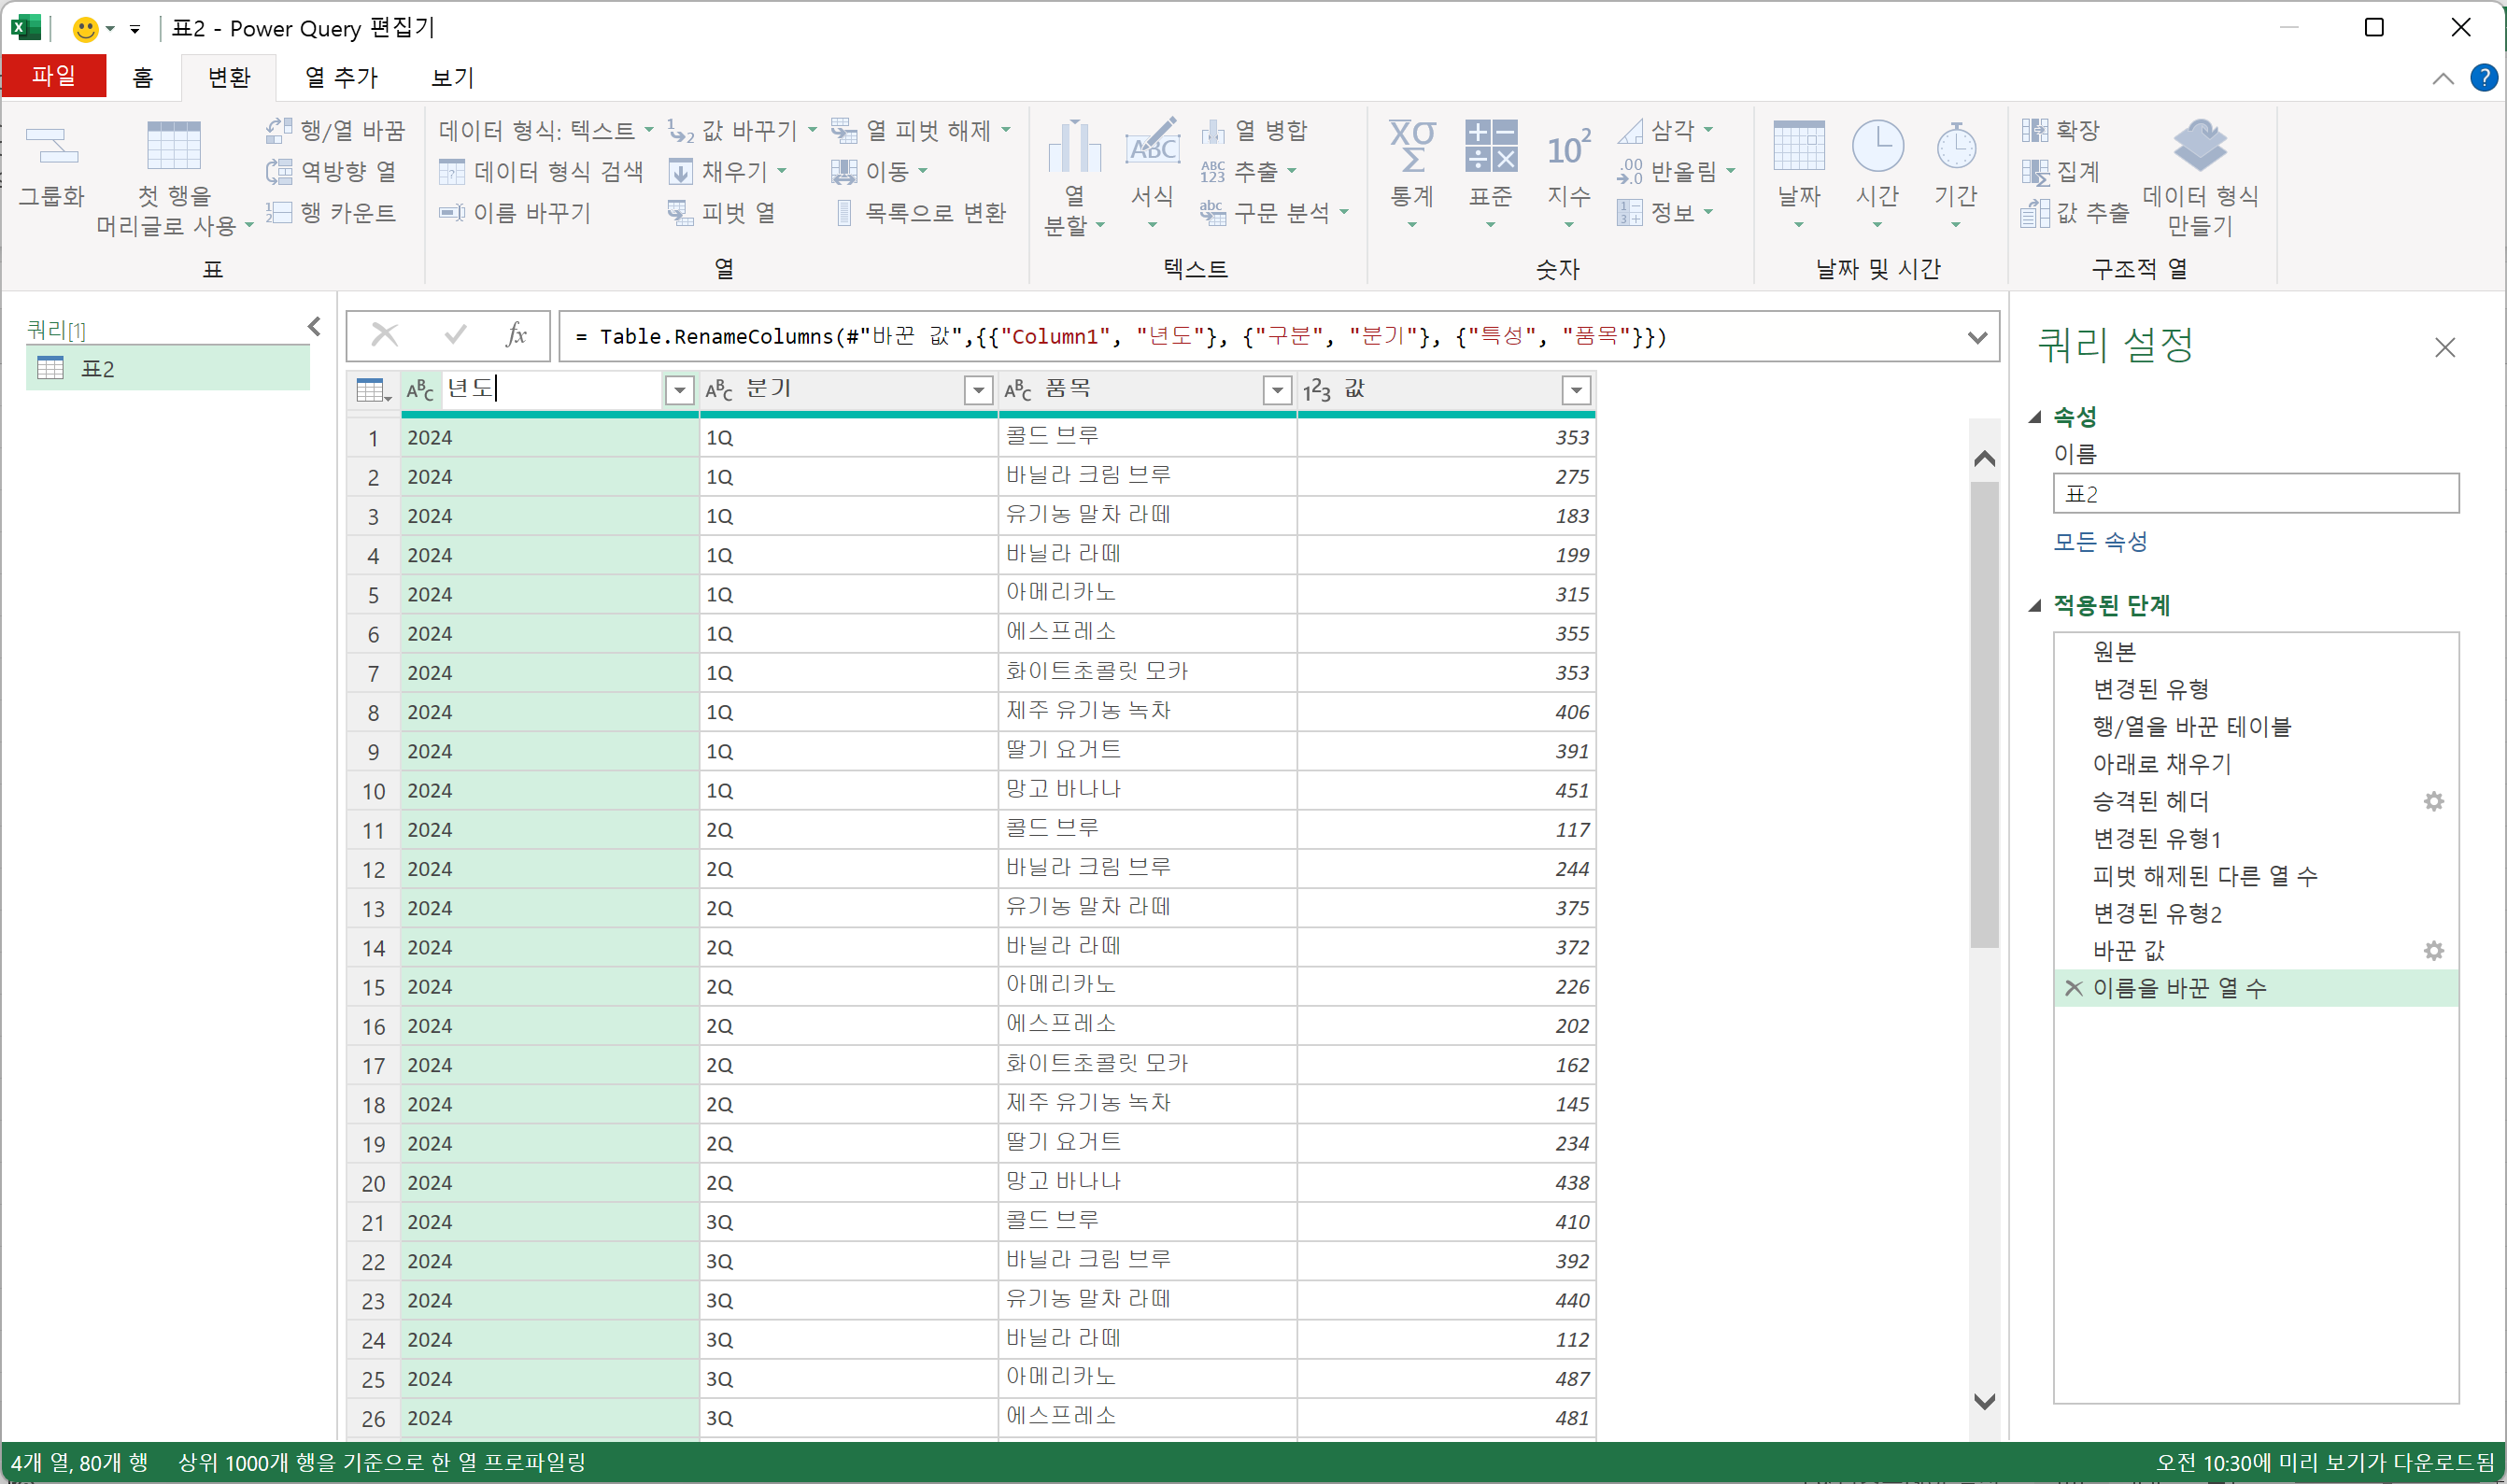Image resolution: width=2507 pixels, height=1484 pixels.
Task: Click 데이터 형식 만들기 icon
Action: click(x=2199, y=146)
